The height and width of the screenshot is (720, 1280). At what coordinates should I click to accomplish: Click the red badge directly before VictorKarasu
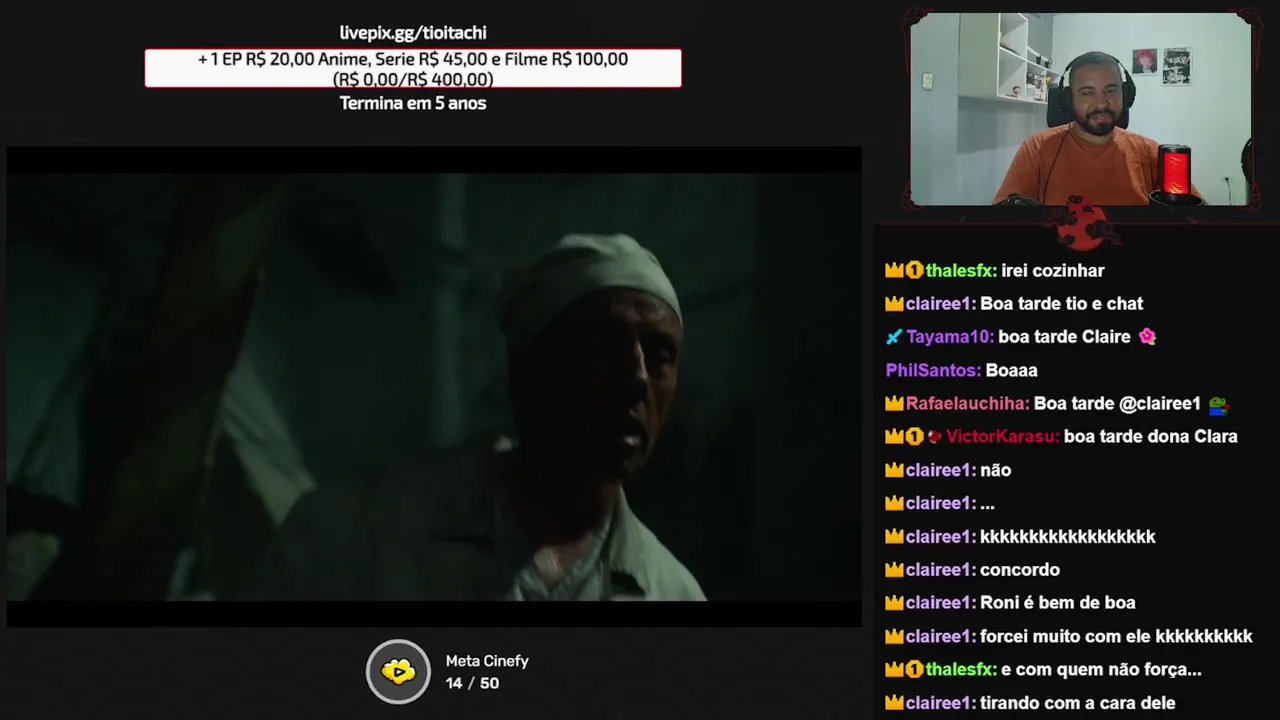[934, 437]
